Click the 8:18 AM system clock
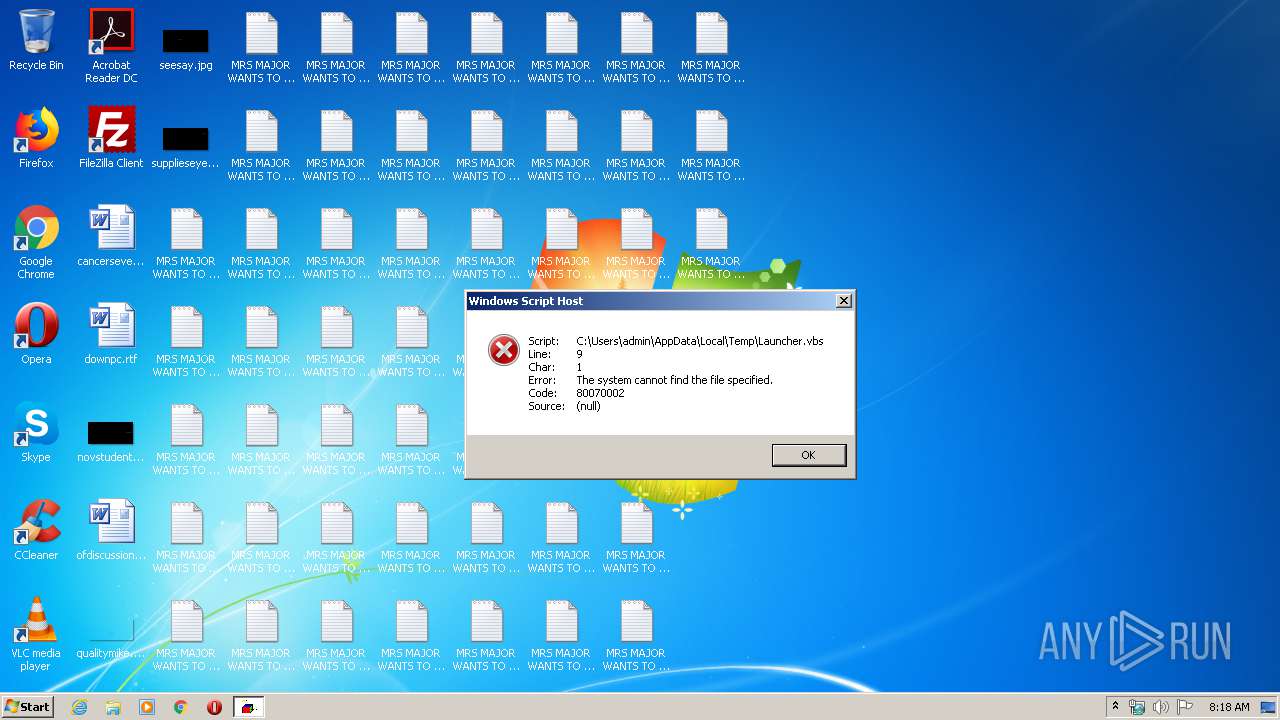This screenshot has height=720, width=1280. click(1229, 707)
